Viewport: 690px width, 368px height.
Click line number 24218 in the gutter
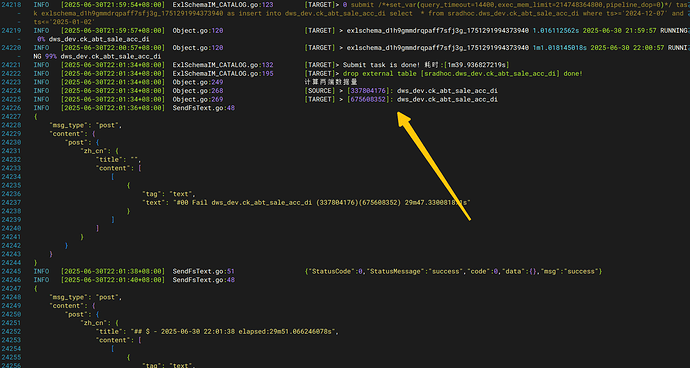click(x=11, y=5)
